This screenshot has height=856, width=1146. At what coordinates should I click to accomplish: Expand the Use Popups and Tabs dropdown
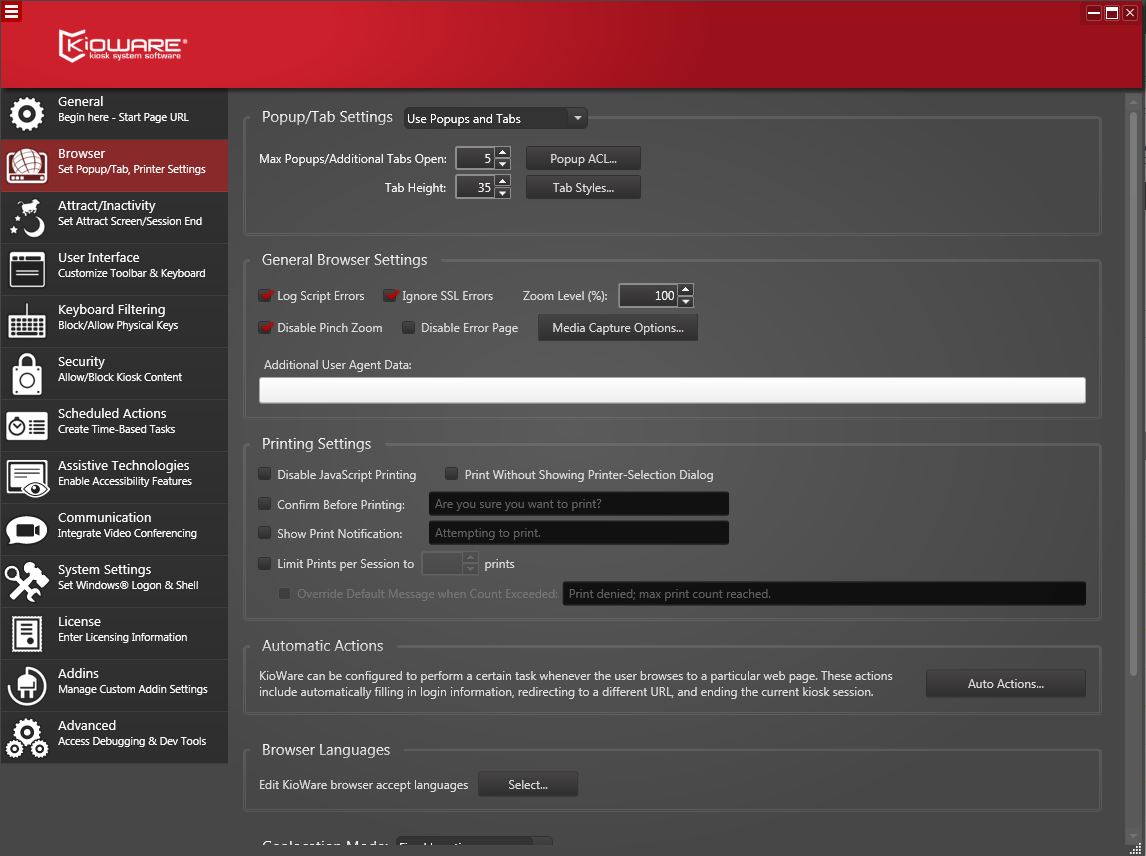496,118
